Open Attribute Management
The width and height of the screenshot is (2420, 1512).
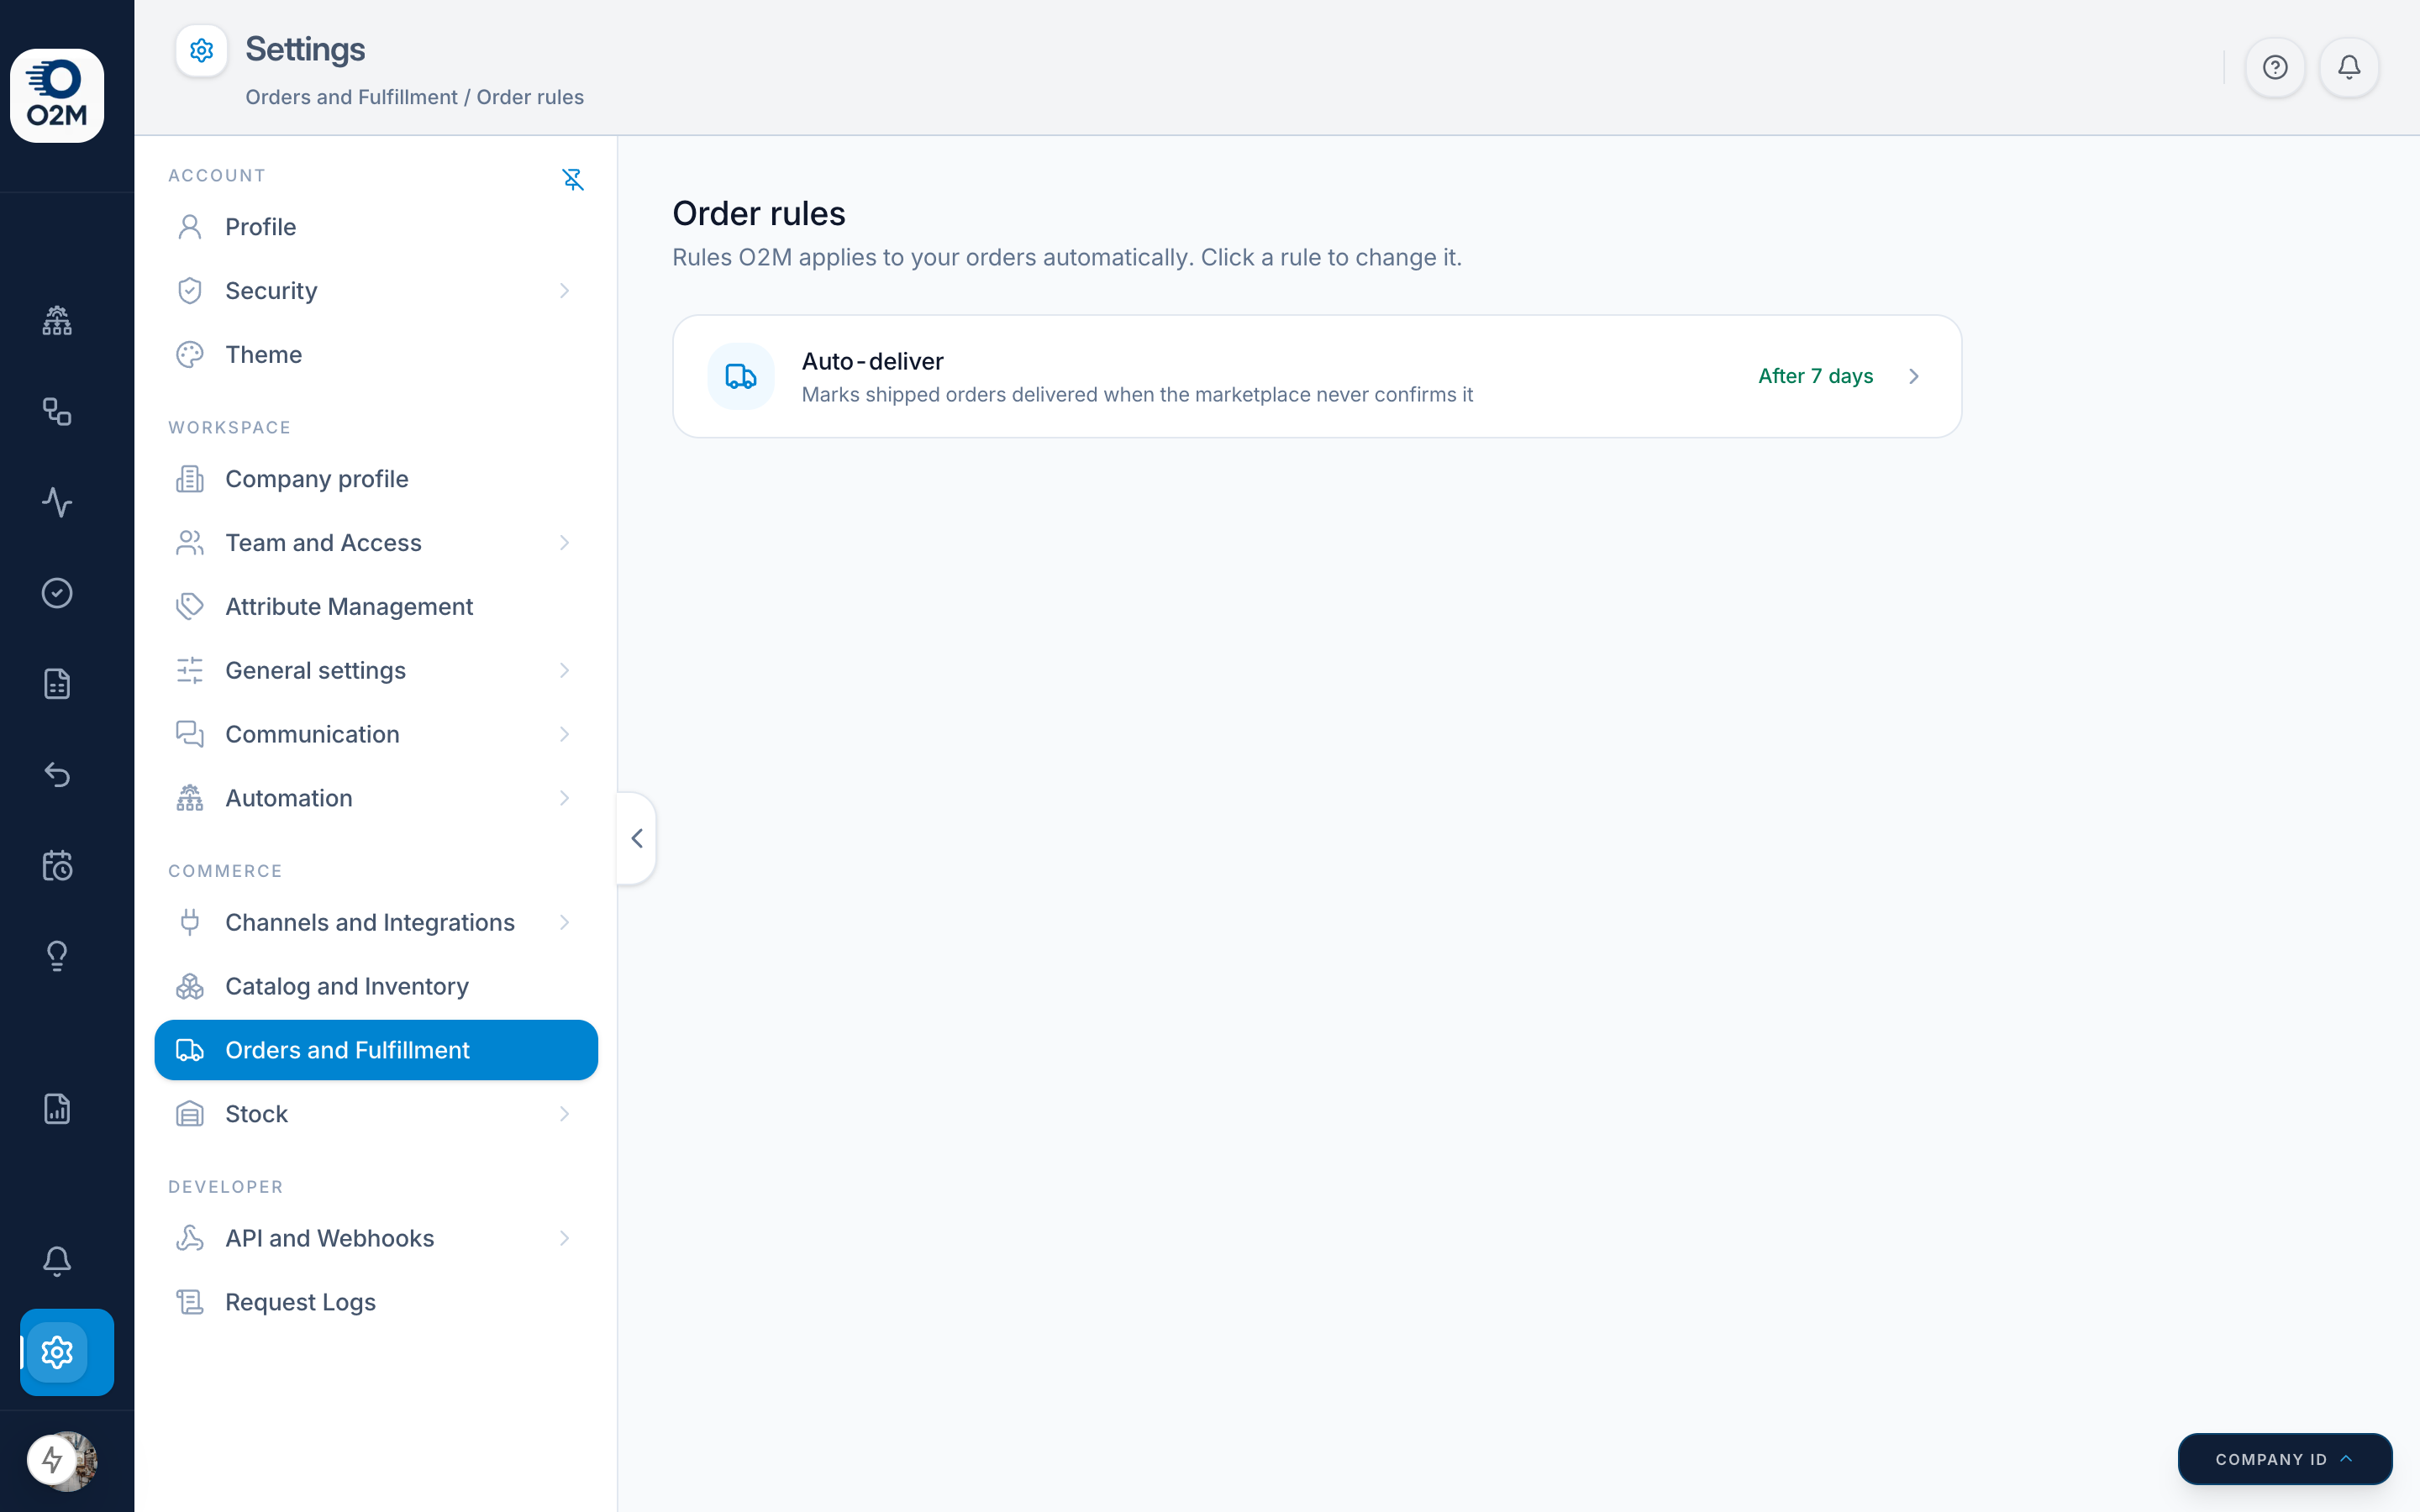[x=376, y=607]
